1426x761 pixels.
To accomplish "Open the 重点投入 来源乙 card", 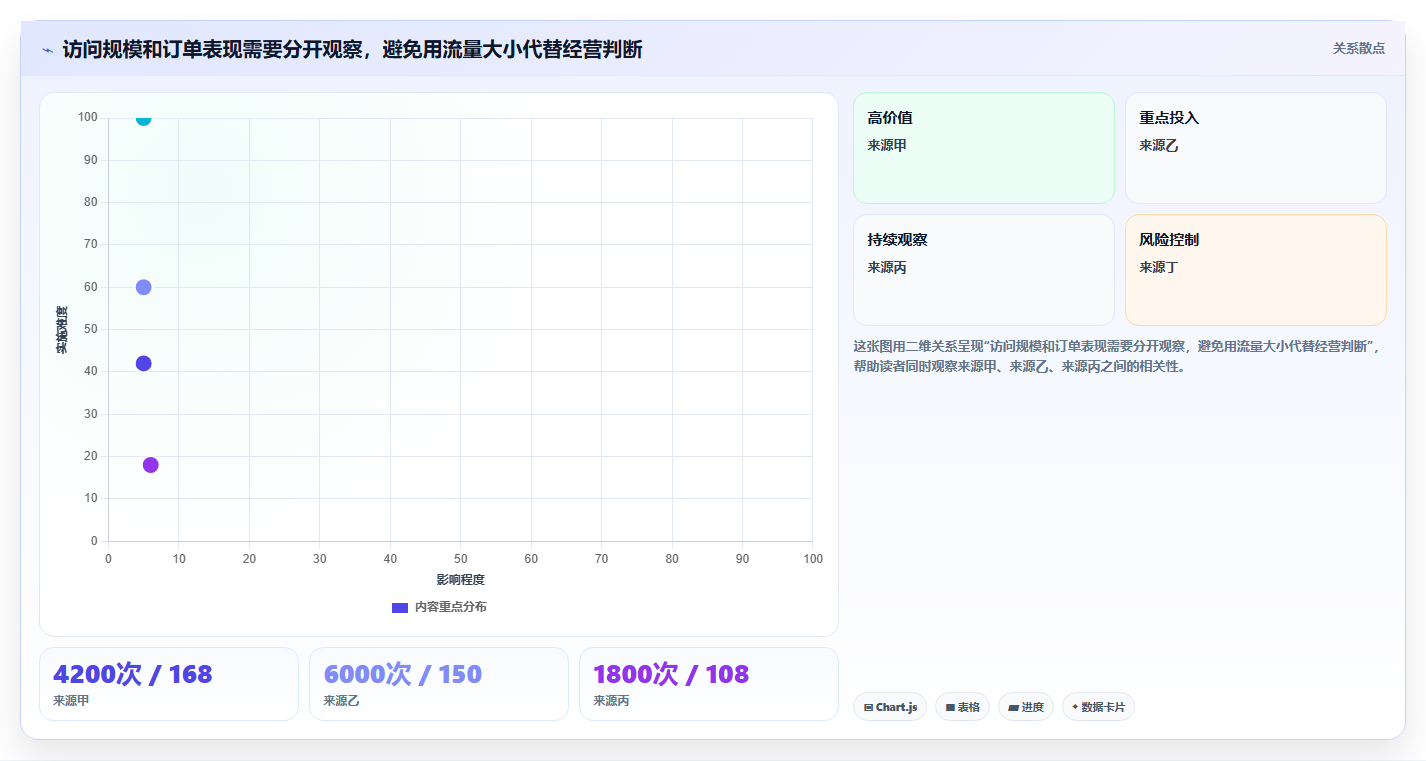I will point(1255,148).
